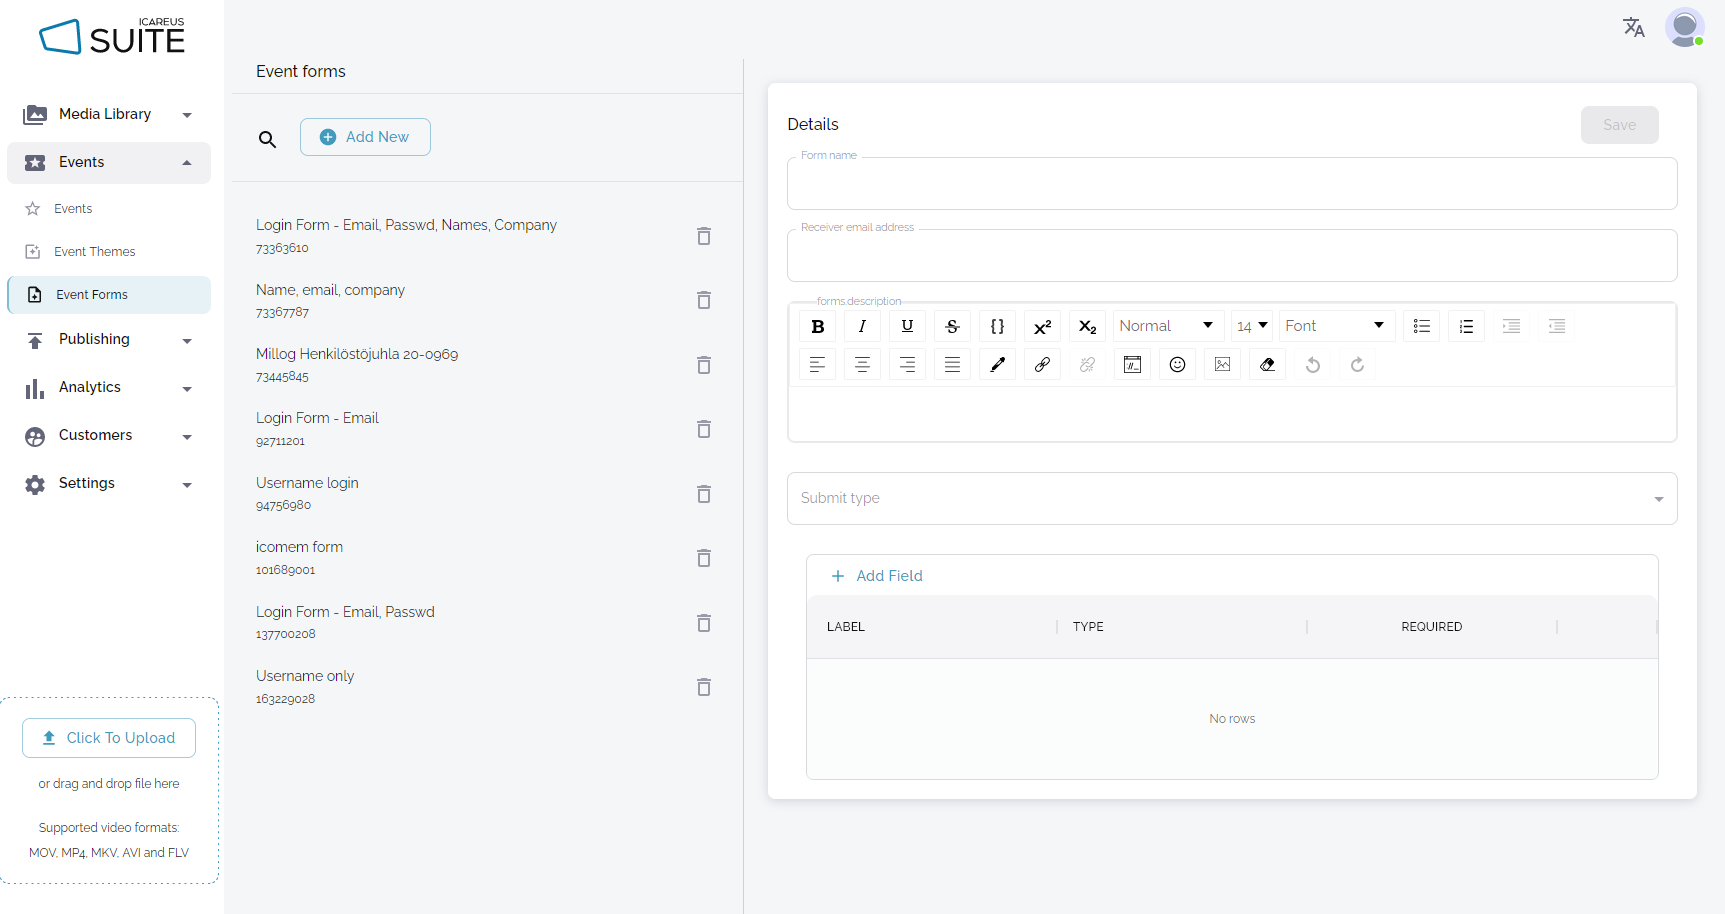Toggle bold formatting in description editor
Image resolution: width=1725 pixels, height=914 pixels.
point(817,326)
